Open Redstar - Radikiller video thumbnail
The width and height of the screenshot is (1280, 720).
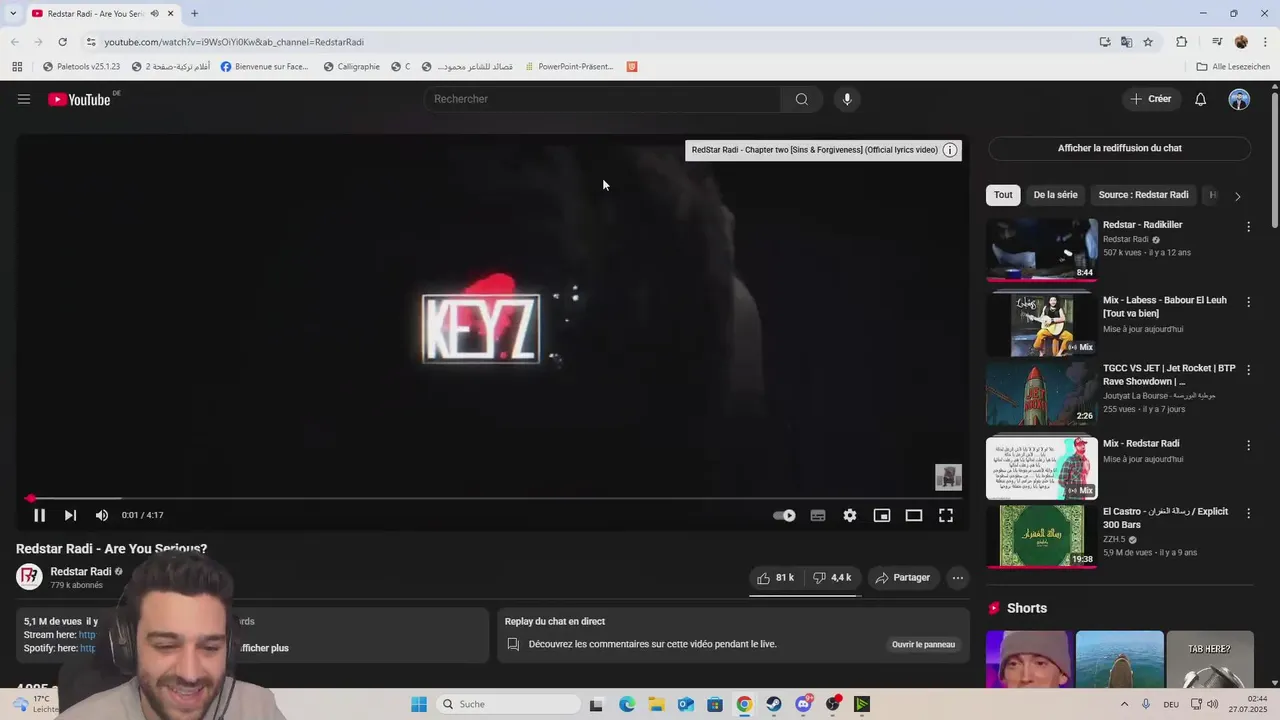tap(1041, 249)
